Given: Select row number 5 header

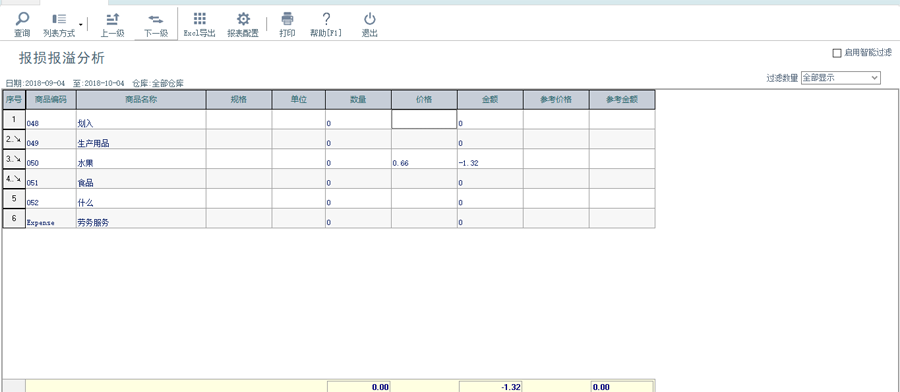Looking at the screenshot, I should click(14, 198).
